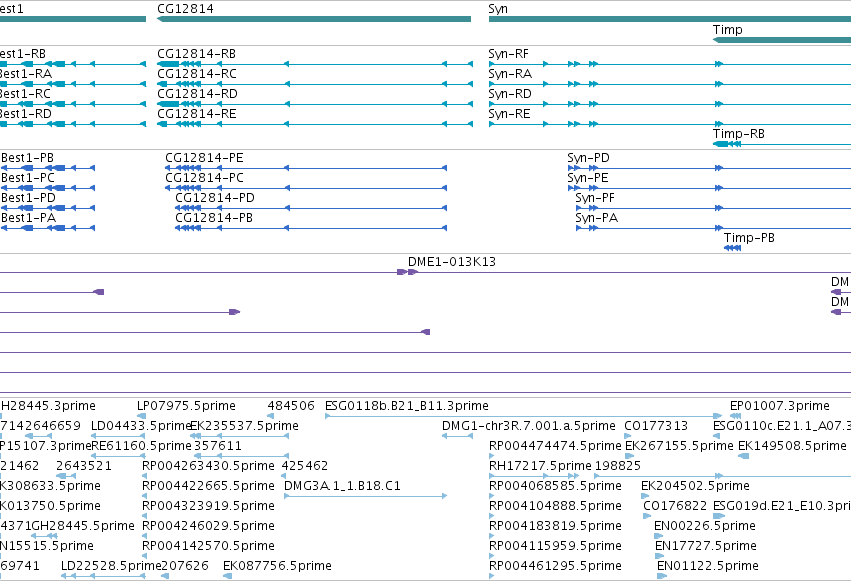
Task: Click the 484506 EST label
Action: [291, 406]
